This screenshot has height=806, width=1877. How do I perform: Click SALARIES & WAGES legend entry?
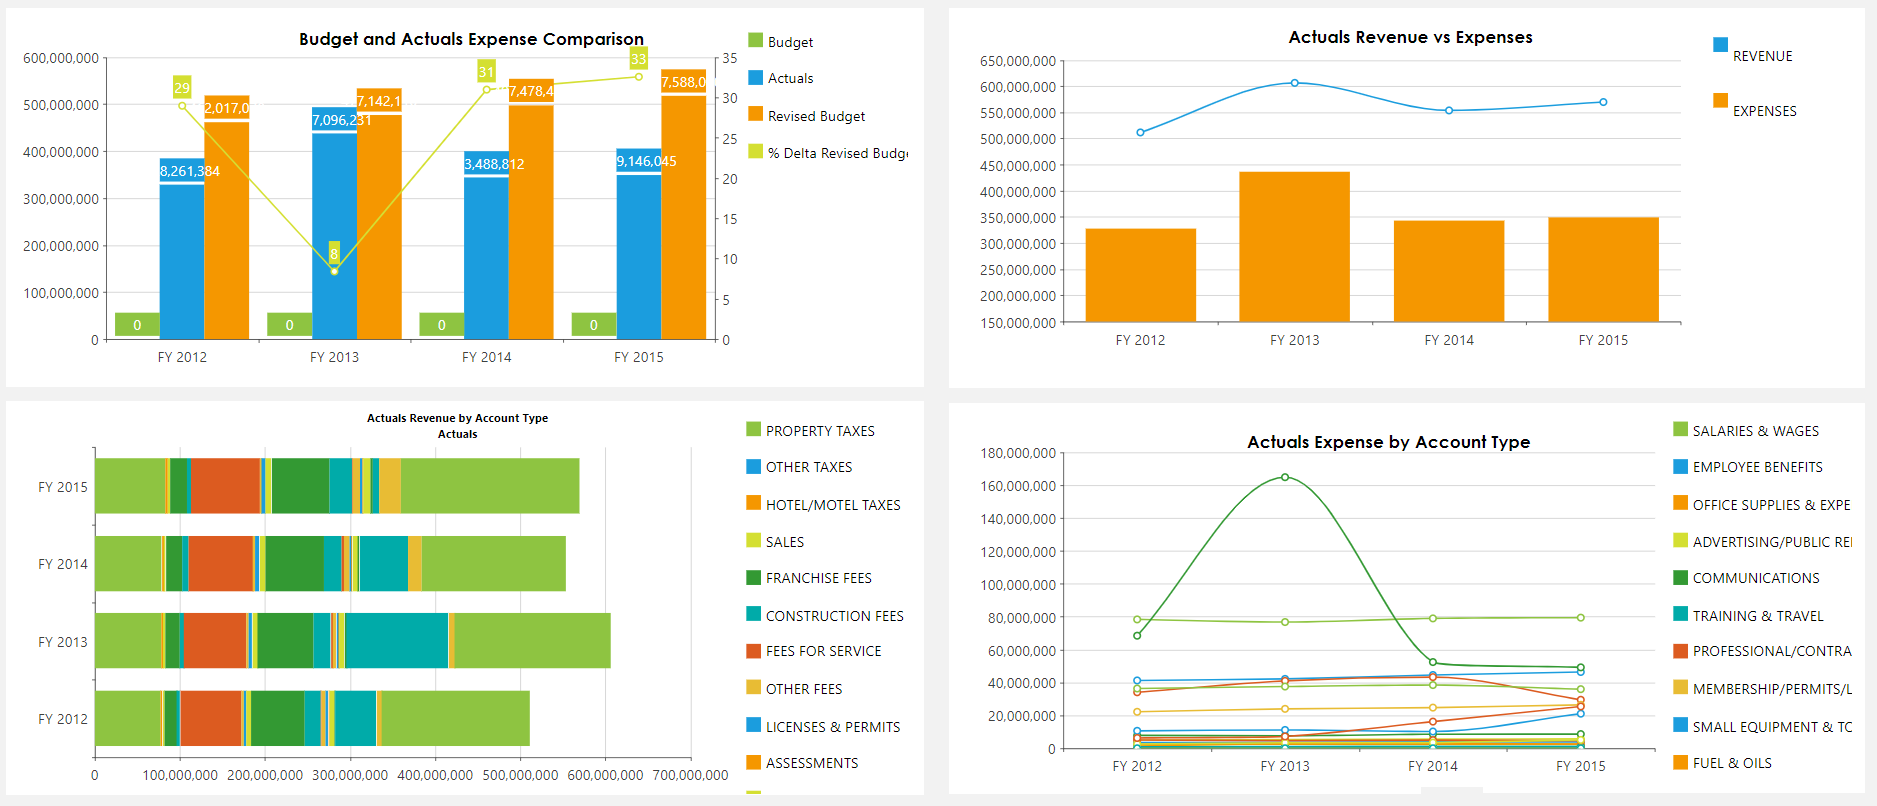tap(1746, 431)
